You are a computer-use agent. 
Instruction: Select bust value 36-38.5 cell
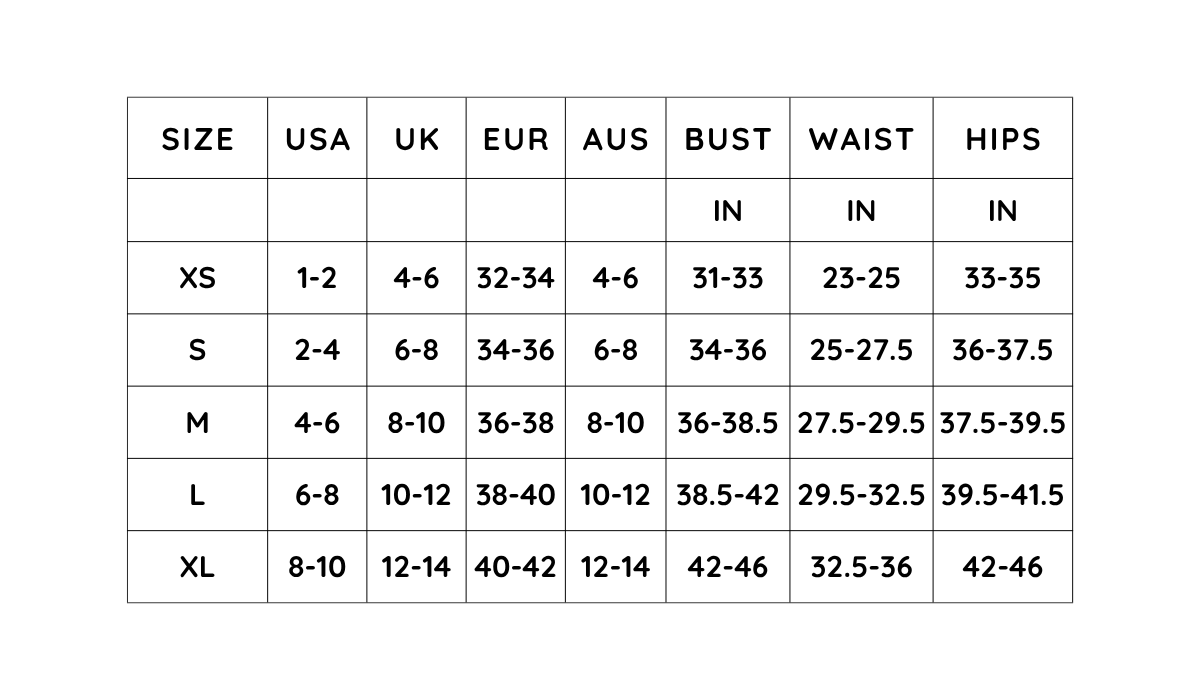coord(728,423)
